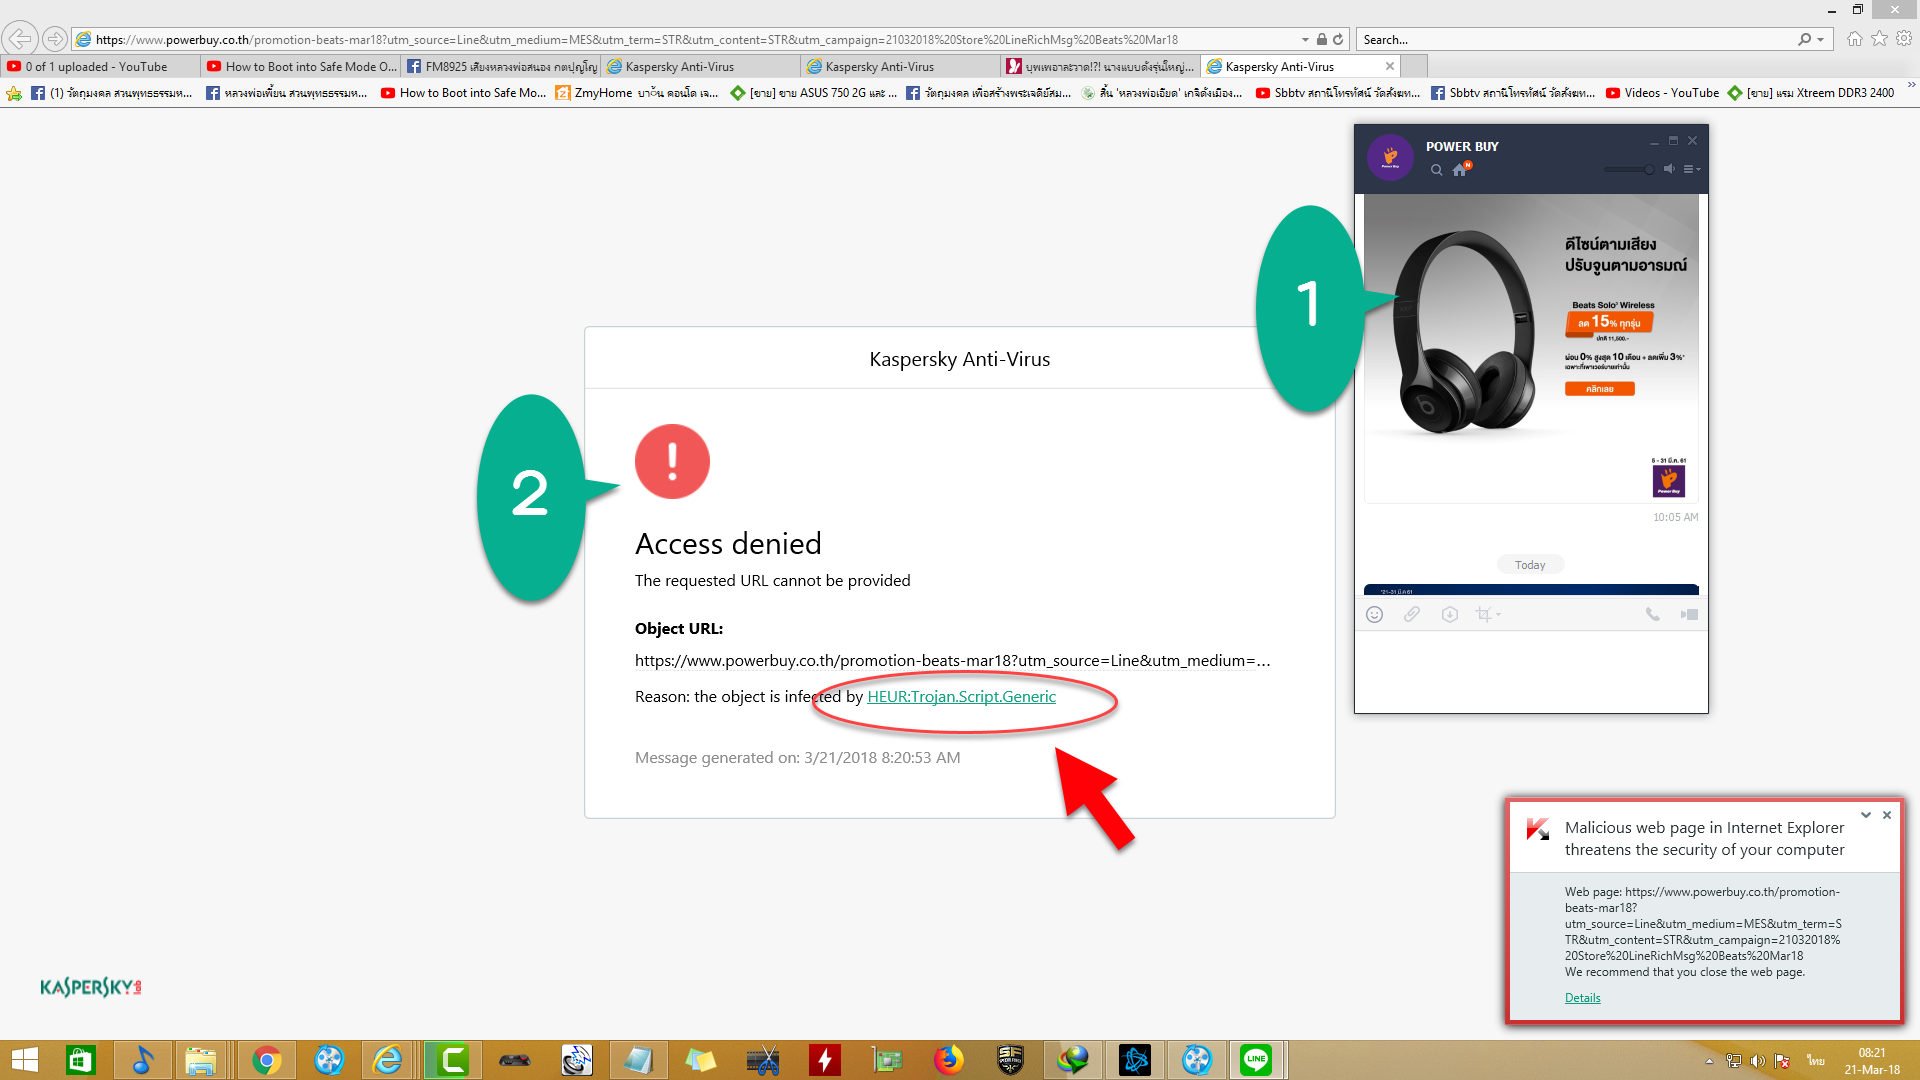Screen dimensions: 1920x1080
Task: Switch the Thai input language indicator
Action: tap(1815, 1061)
